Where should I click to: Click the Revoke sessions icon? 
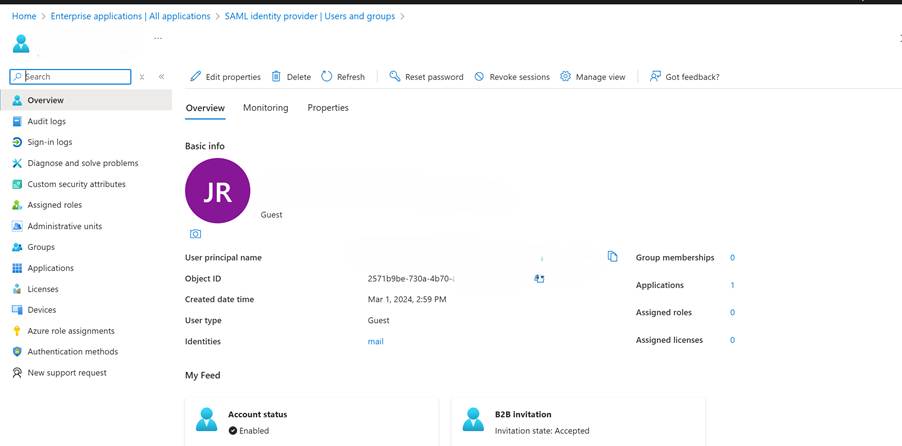tap(479, 77)
